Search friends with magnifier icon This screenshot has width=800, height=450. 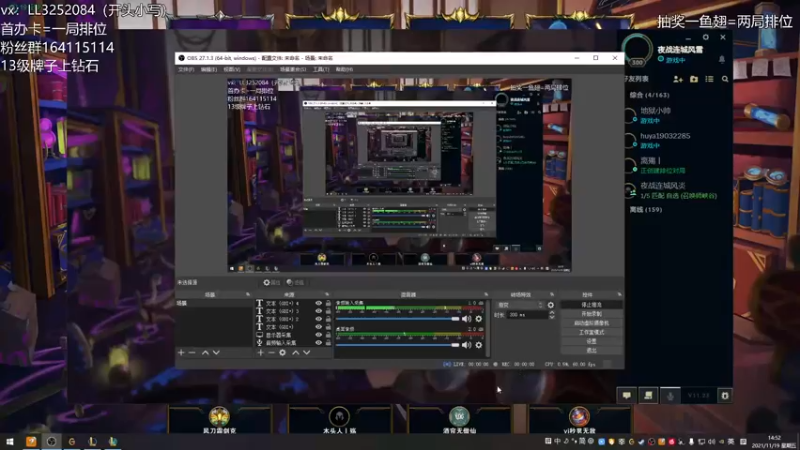[x=725, y=79]
